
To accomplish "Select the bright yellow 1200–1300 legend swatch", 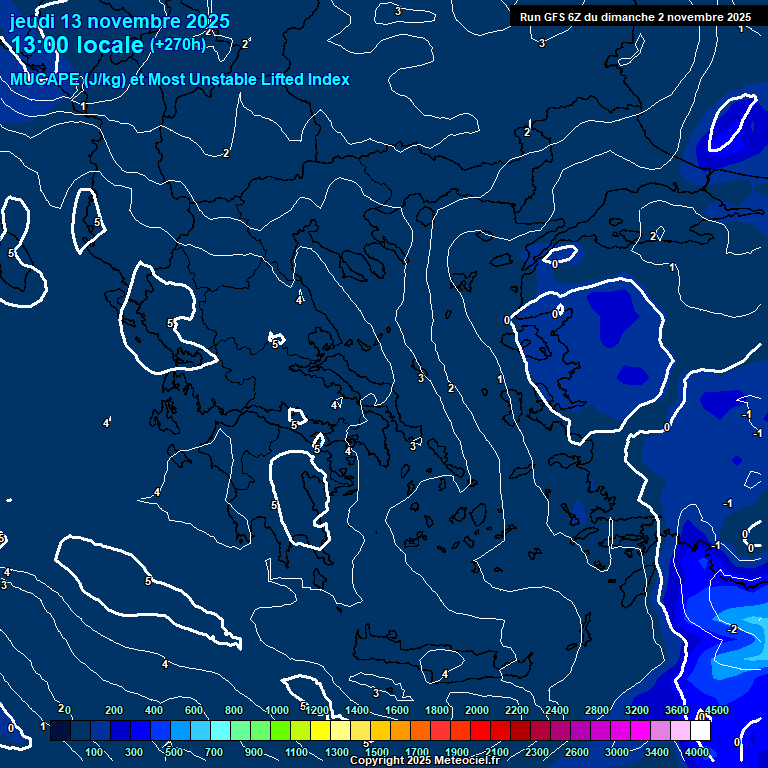I will click(320, 730).
